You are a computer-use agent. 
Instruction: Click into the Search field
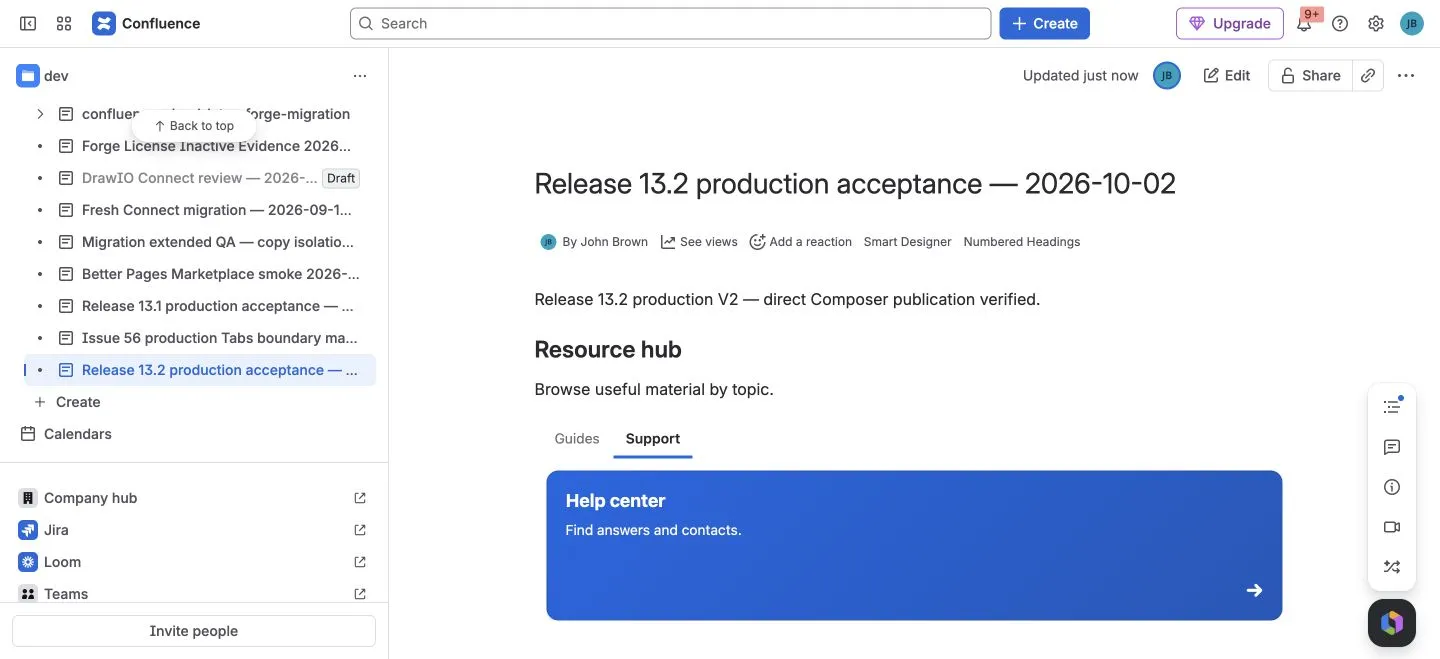click(670, 23)
